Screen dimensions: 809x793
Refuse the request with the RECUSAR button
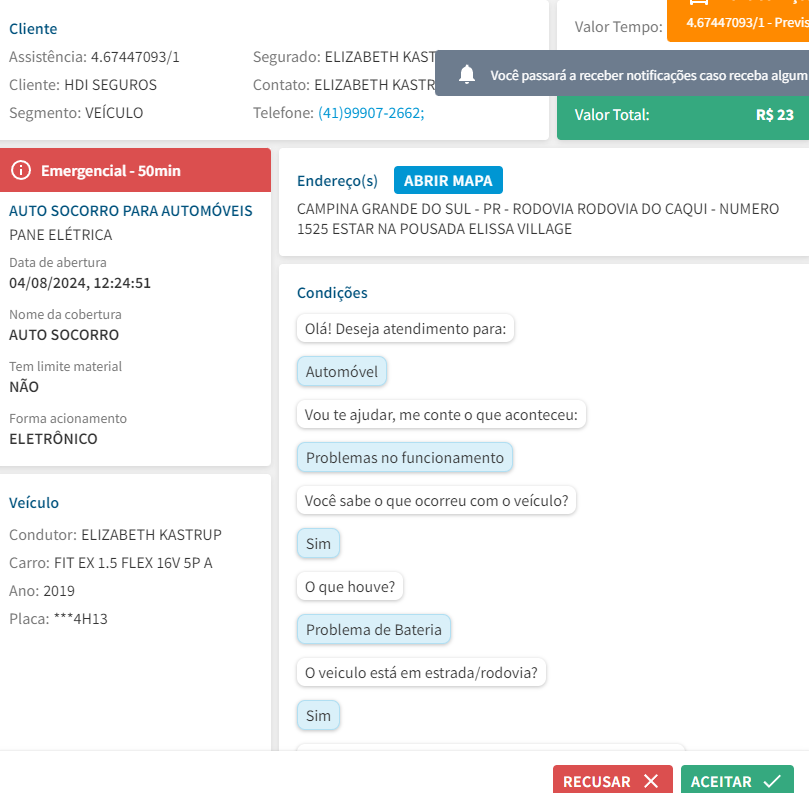coord(612,779)
